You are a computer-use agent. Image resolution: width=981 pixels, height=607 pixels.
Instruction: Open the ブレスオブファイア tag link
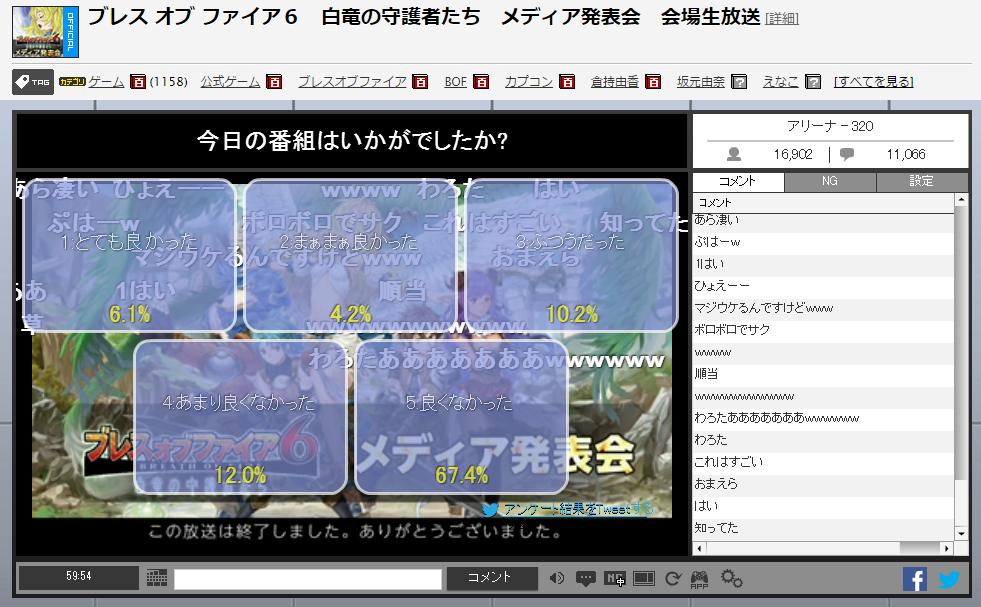coord(352,82)
